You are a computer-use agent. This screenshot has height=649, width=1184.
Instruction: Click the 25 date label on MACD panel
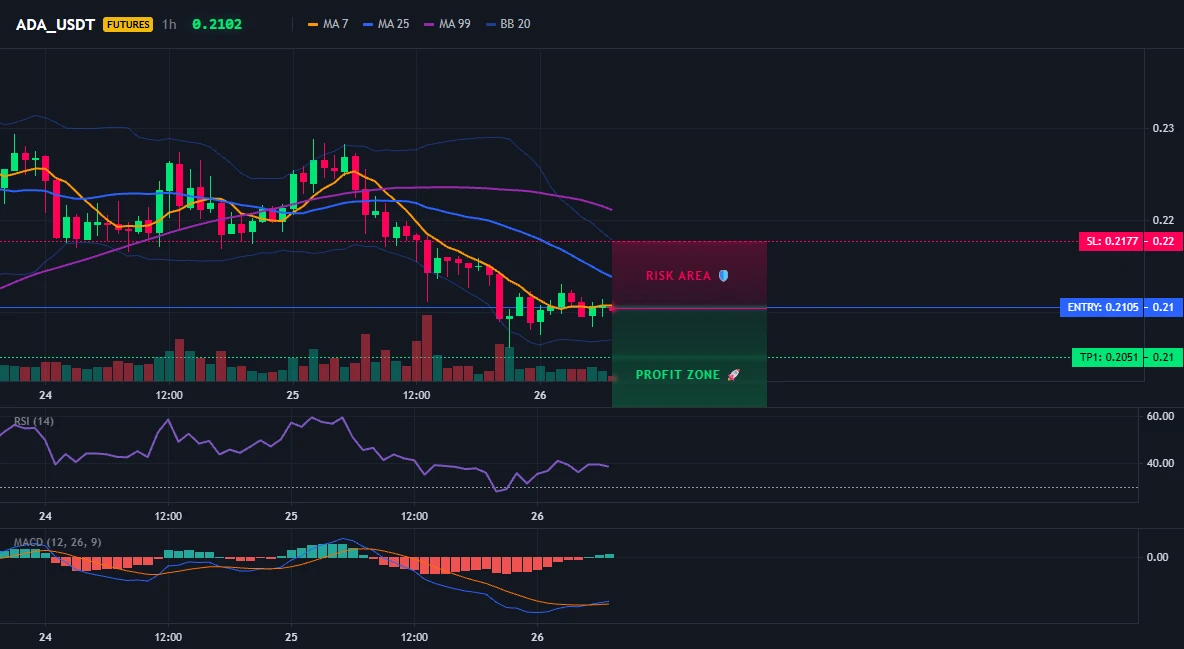click(x=291, y=637)
